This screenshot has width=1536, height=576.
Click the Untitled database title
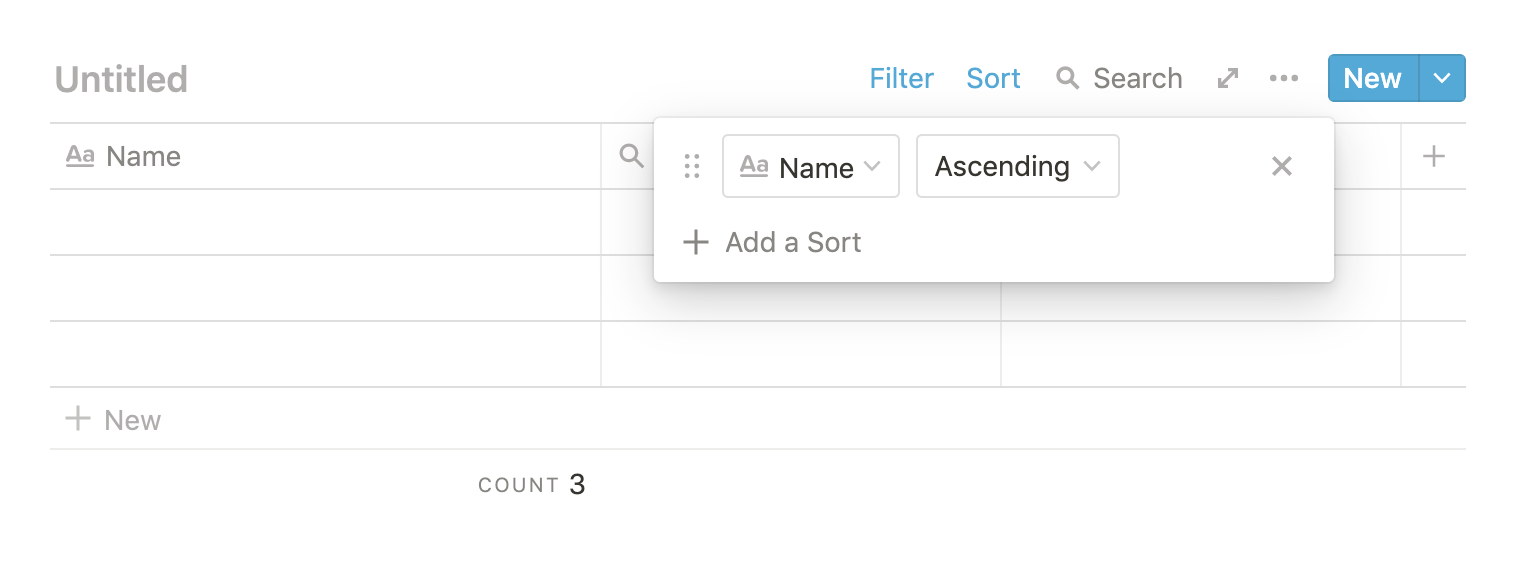(x=121, y=79)
